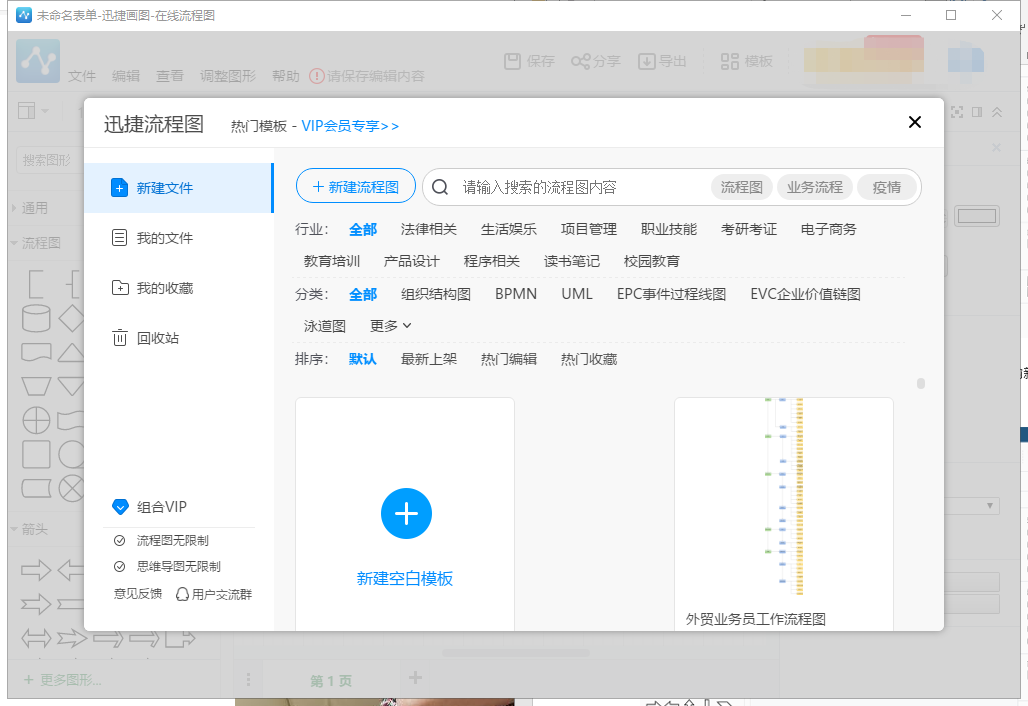
Task: Filter industry by 教育培训
Action: pos(331,262)
